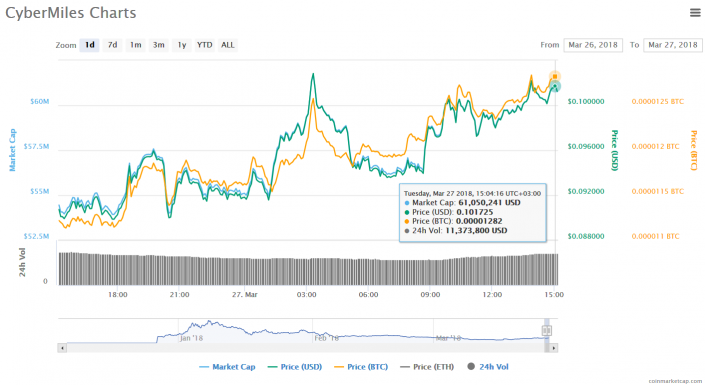Select the 1m zoom range
This screenshot has width=705, height=385.
click(x=135, y=45)
